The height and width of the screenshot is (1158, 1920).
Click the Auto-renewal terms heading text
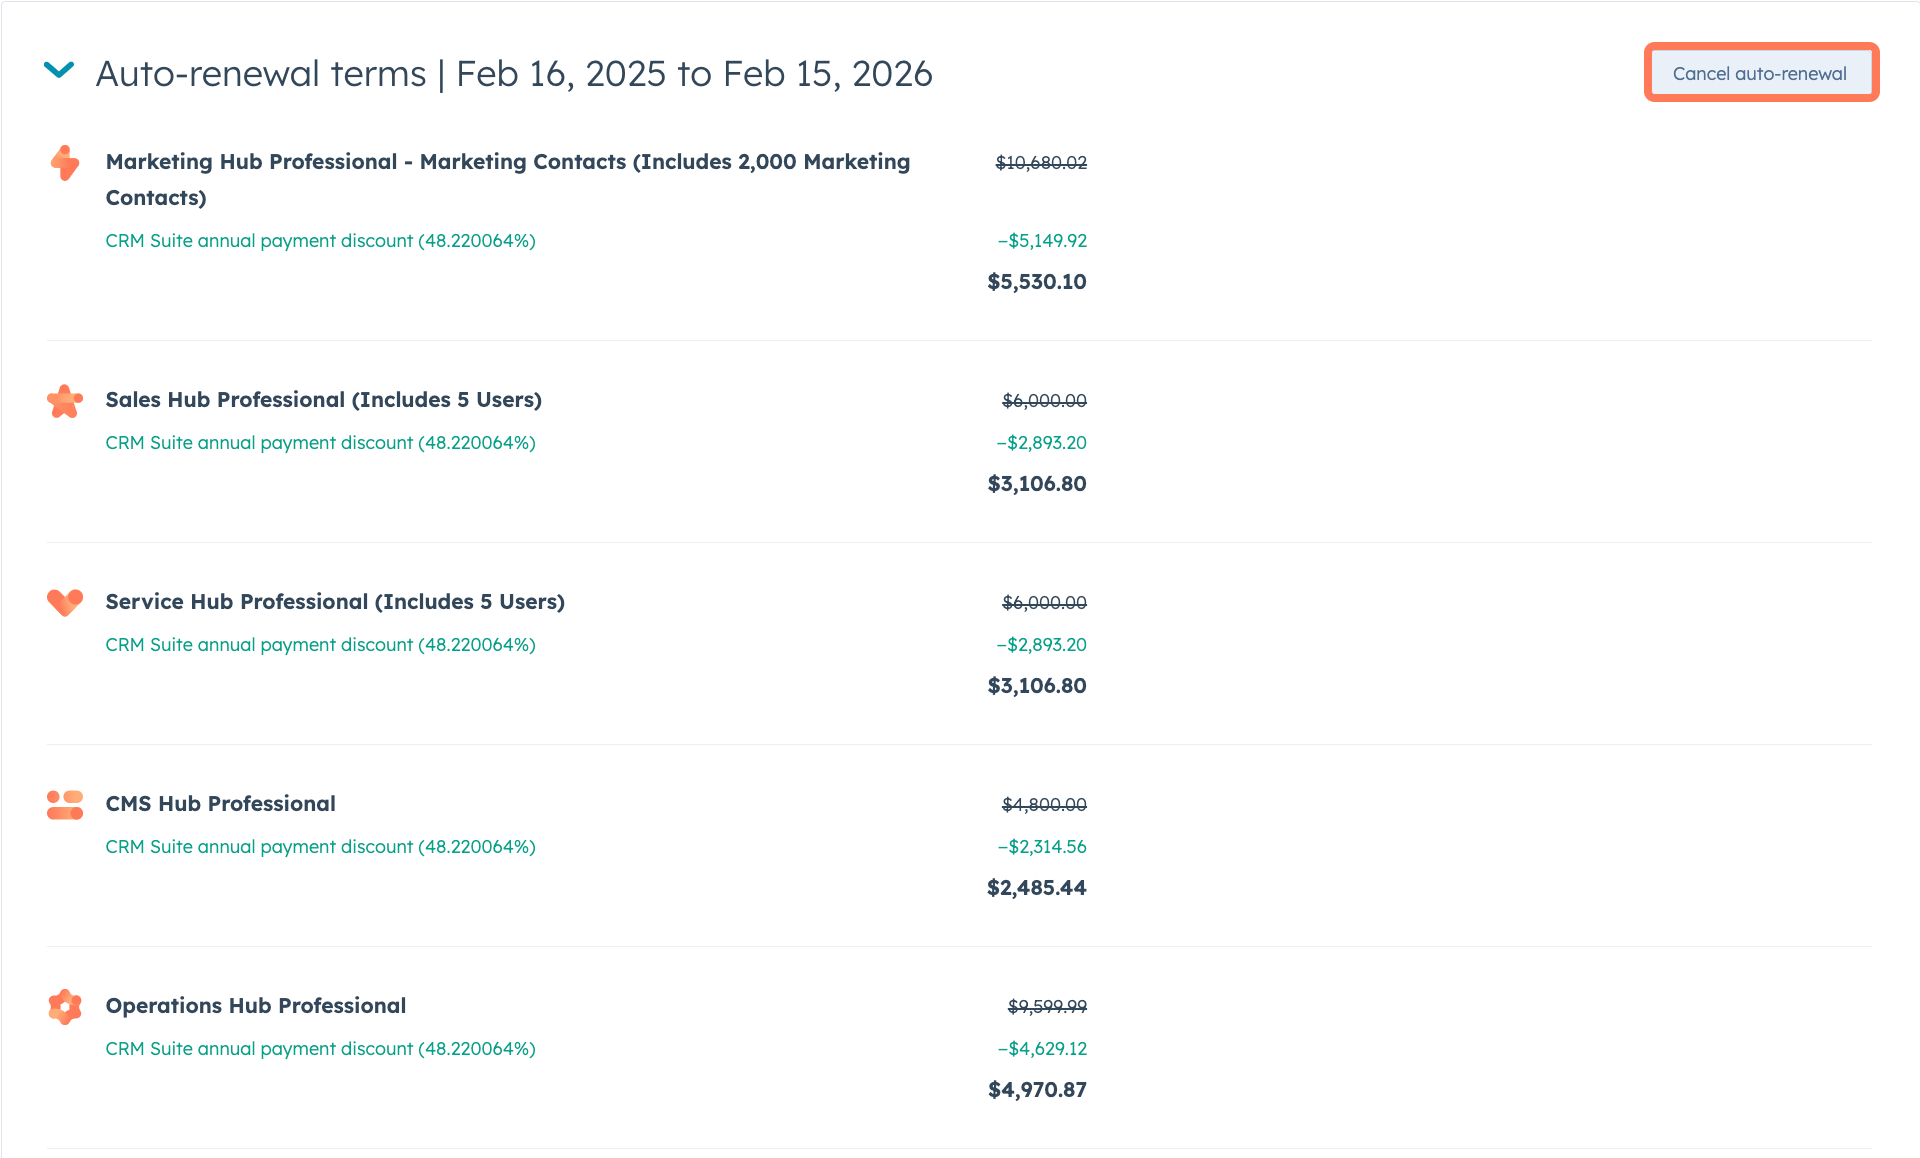[514, 74]
